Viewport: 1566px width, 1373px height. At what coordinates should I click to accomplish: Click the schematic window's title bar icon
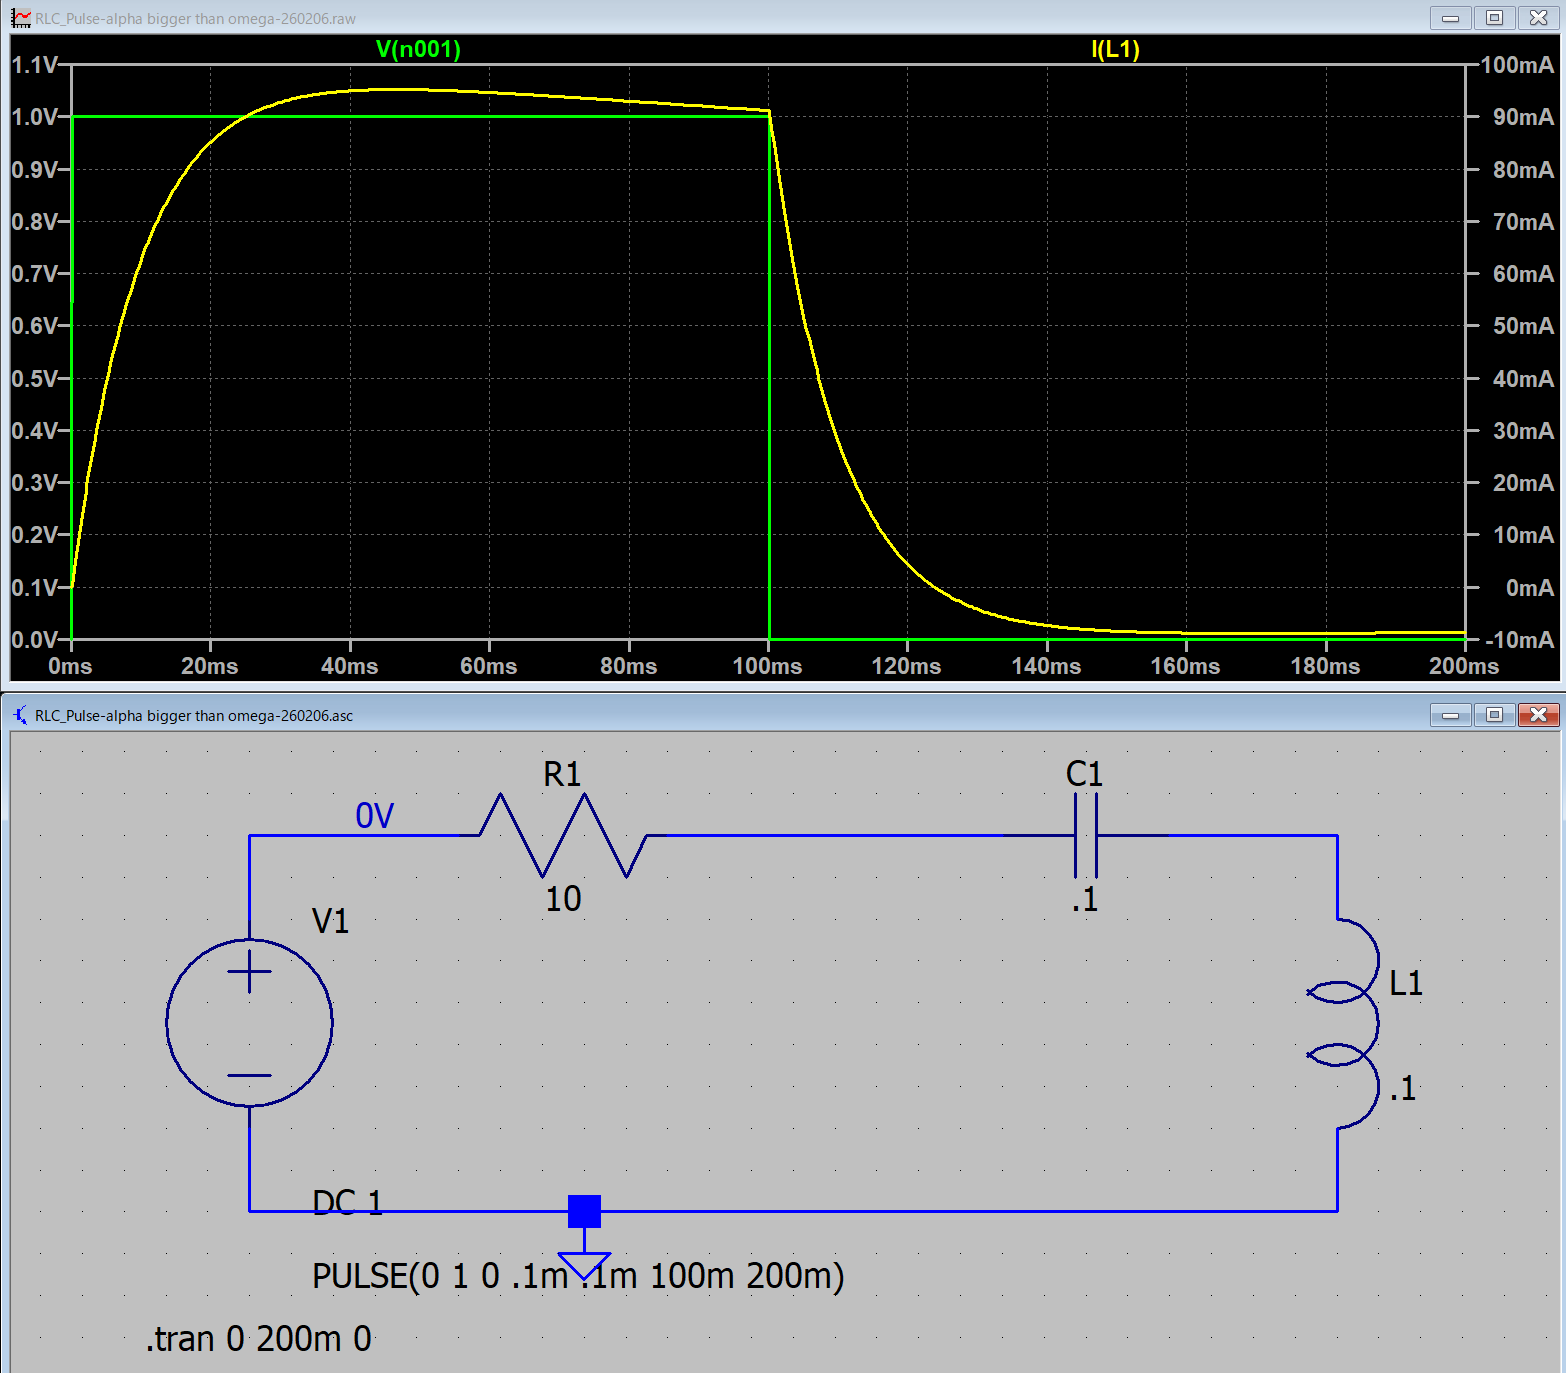point(20,715)
